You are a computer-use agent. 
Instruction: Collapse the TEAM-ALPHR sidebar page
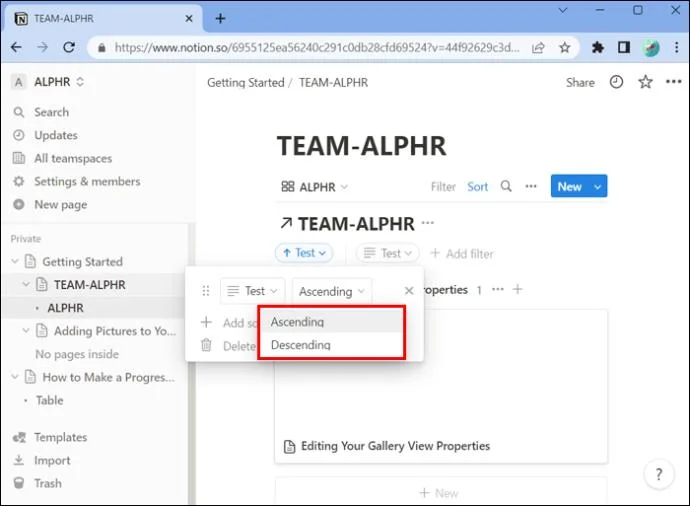(26, 284)
